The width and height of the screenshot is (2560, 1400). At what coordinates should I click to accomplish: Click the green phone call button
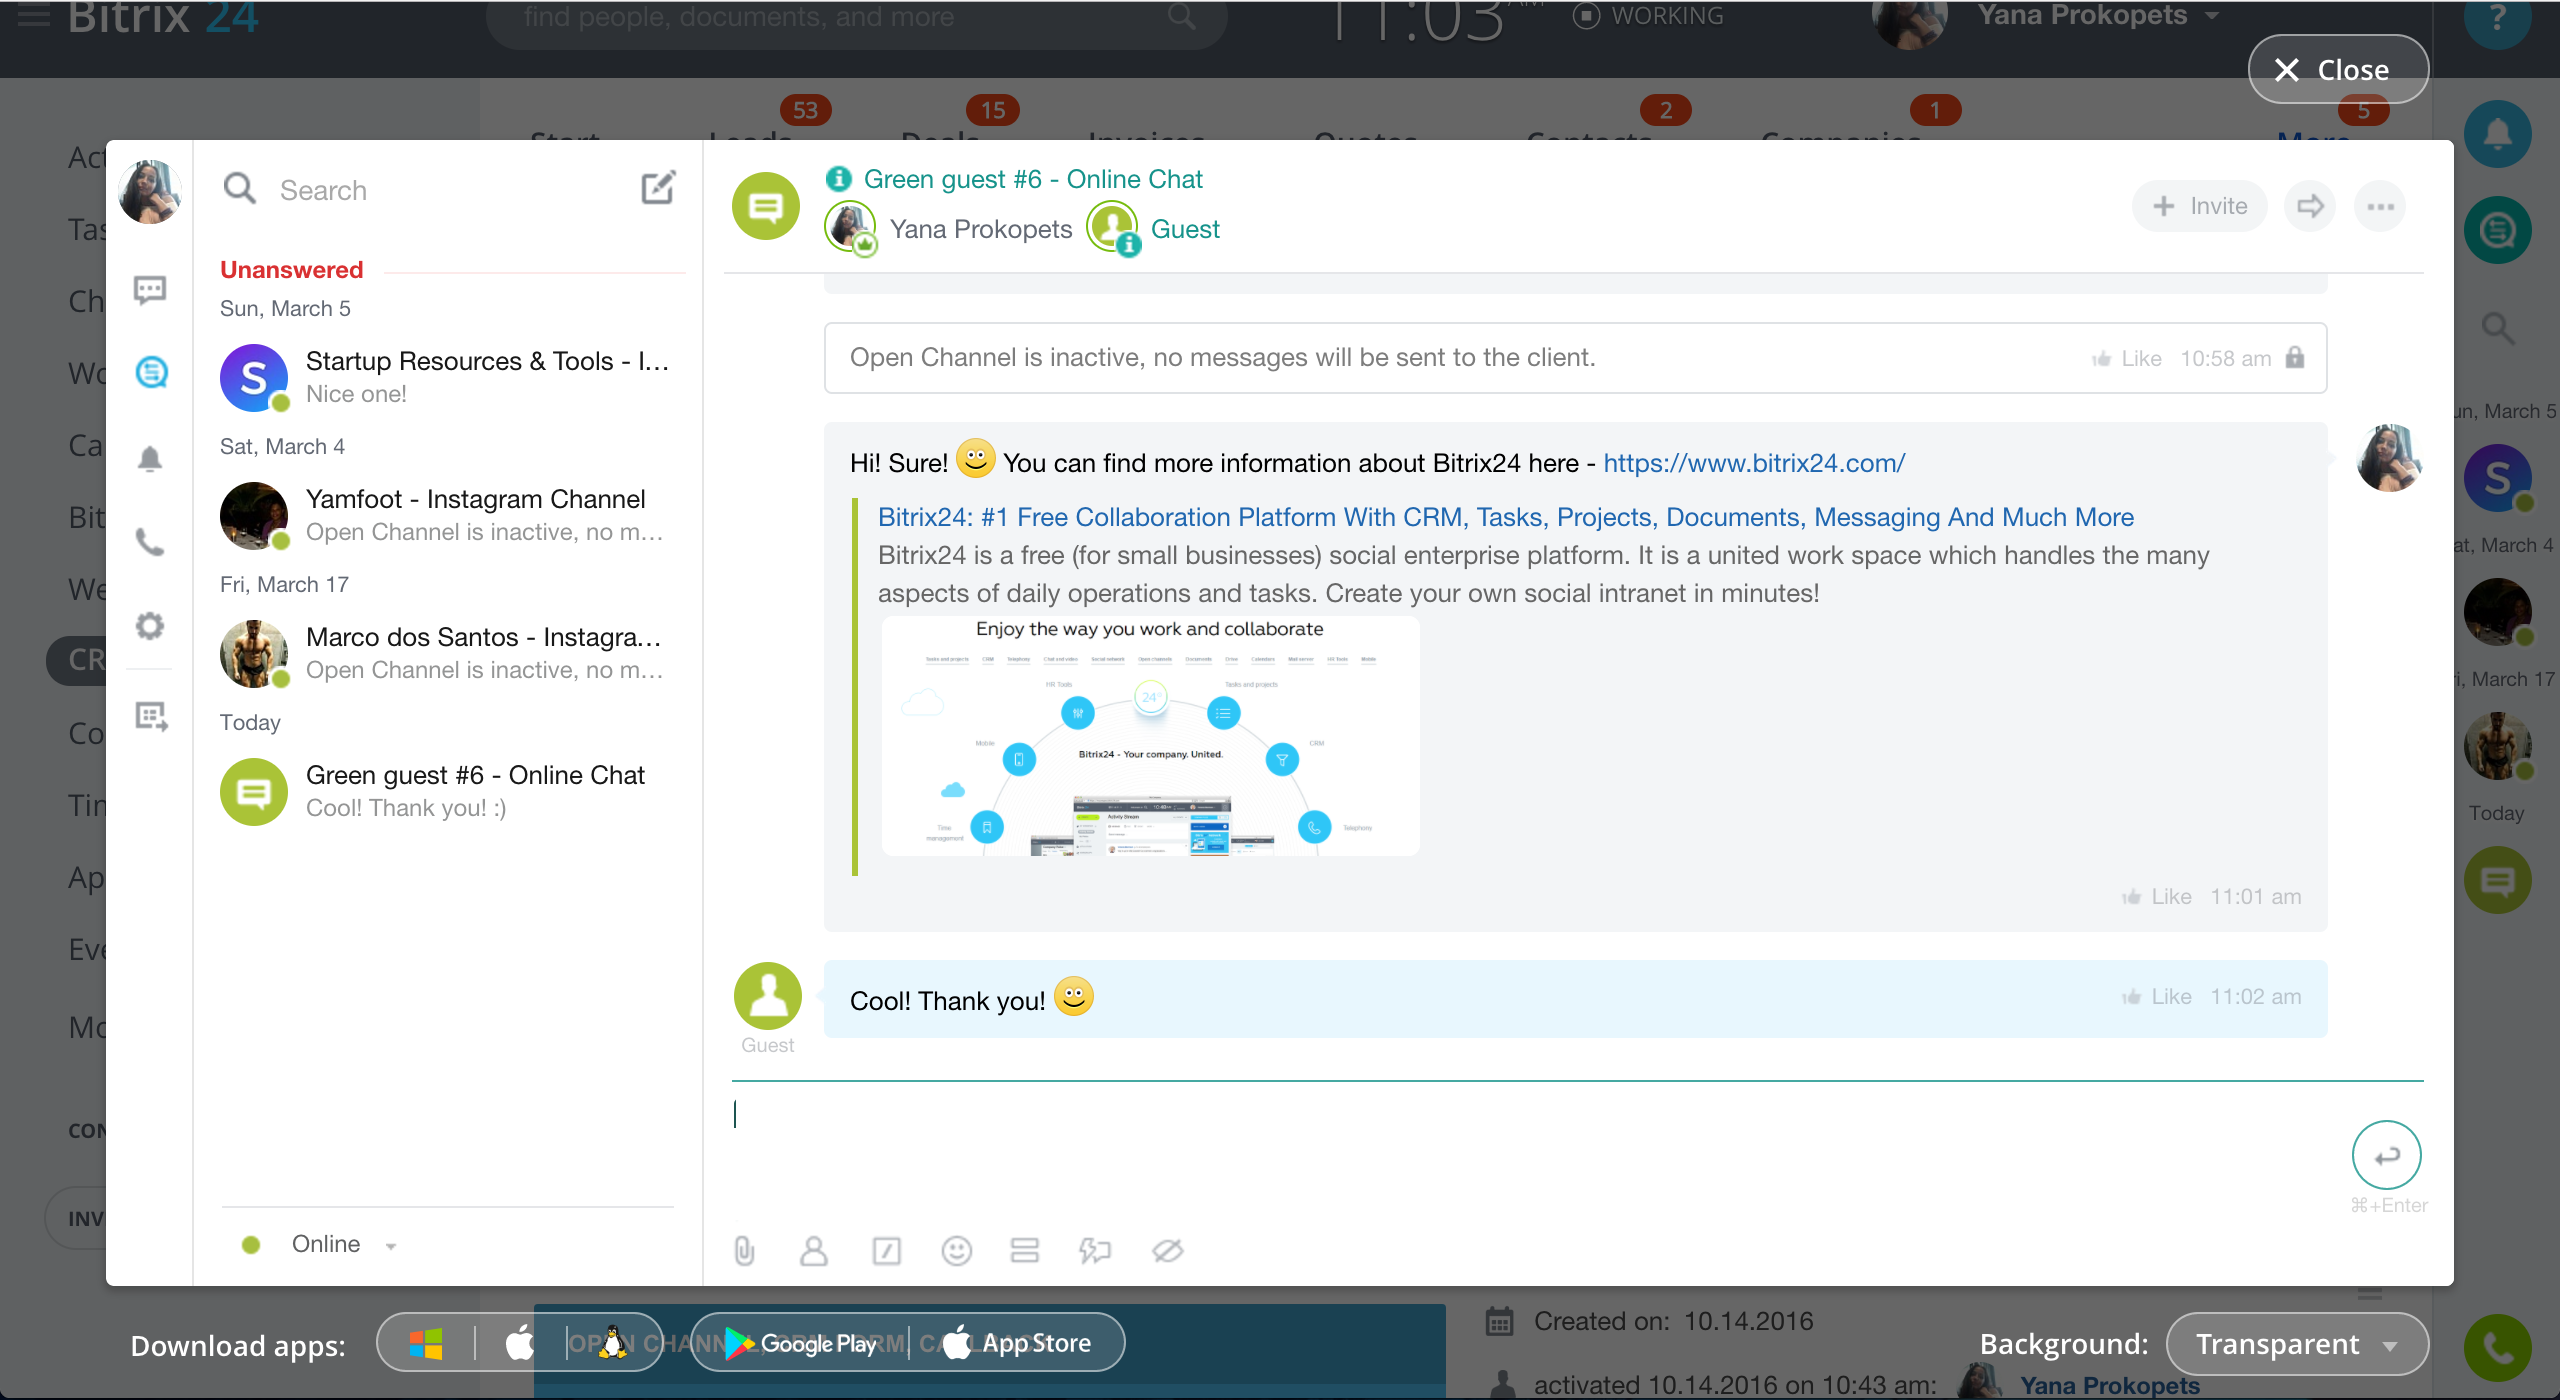pyautogui.click(x=2497, y=1348)
